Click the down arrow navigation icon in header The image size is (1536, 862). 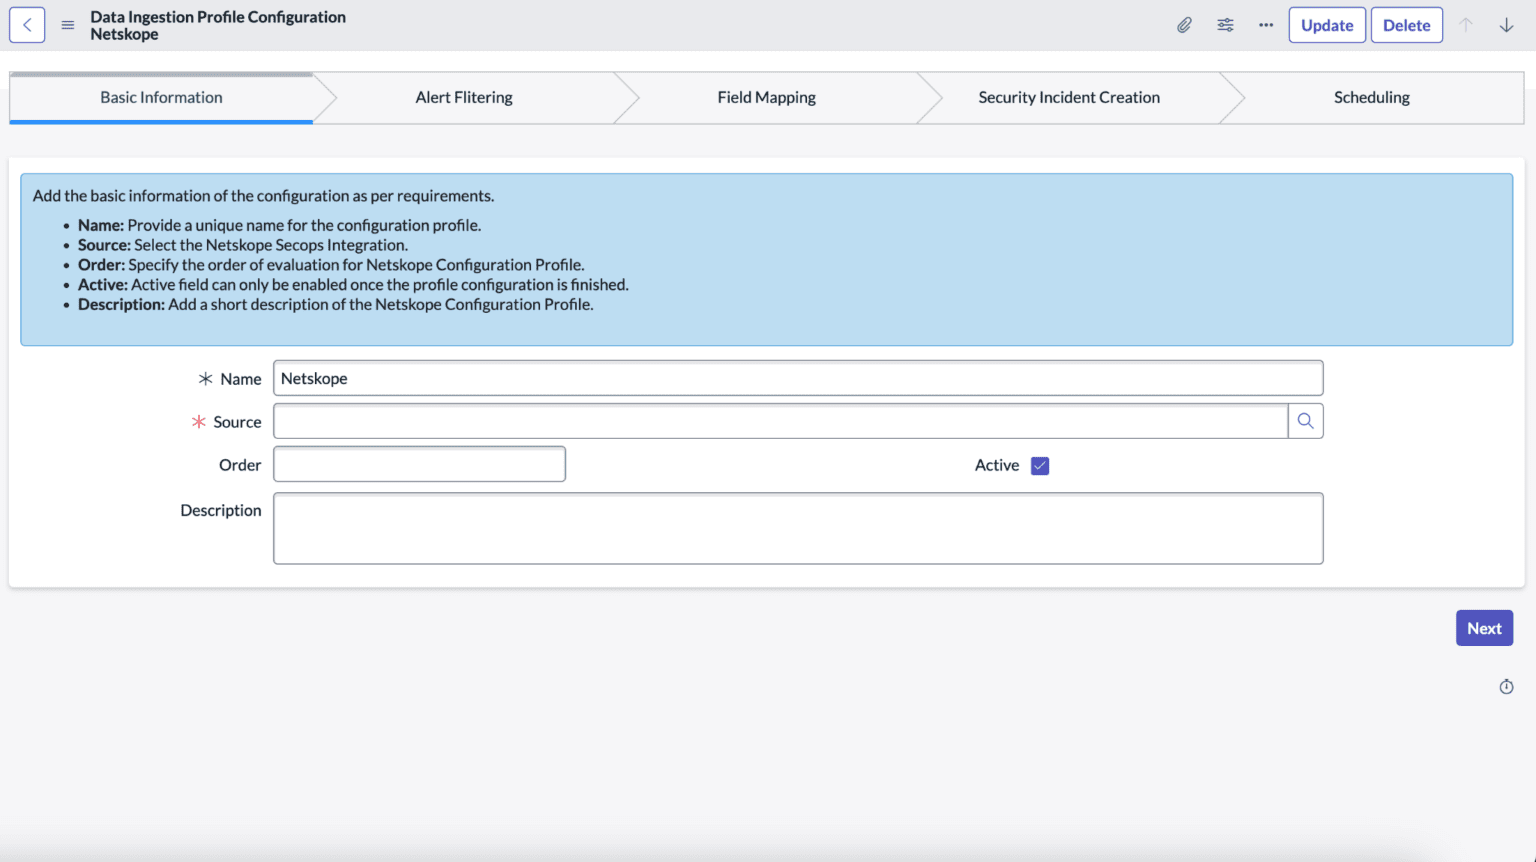pos(1506,24)
